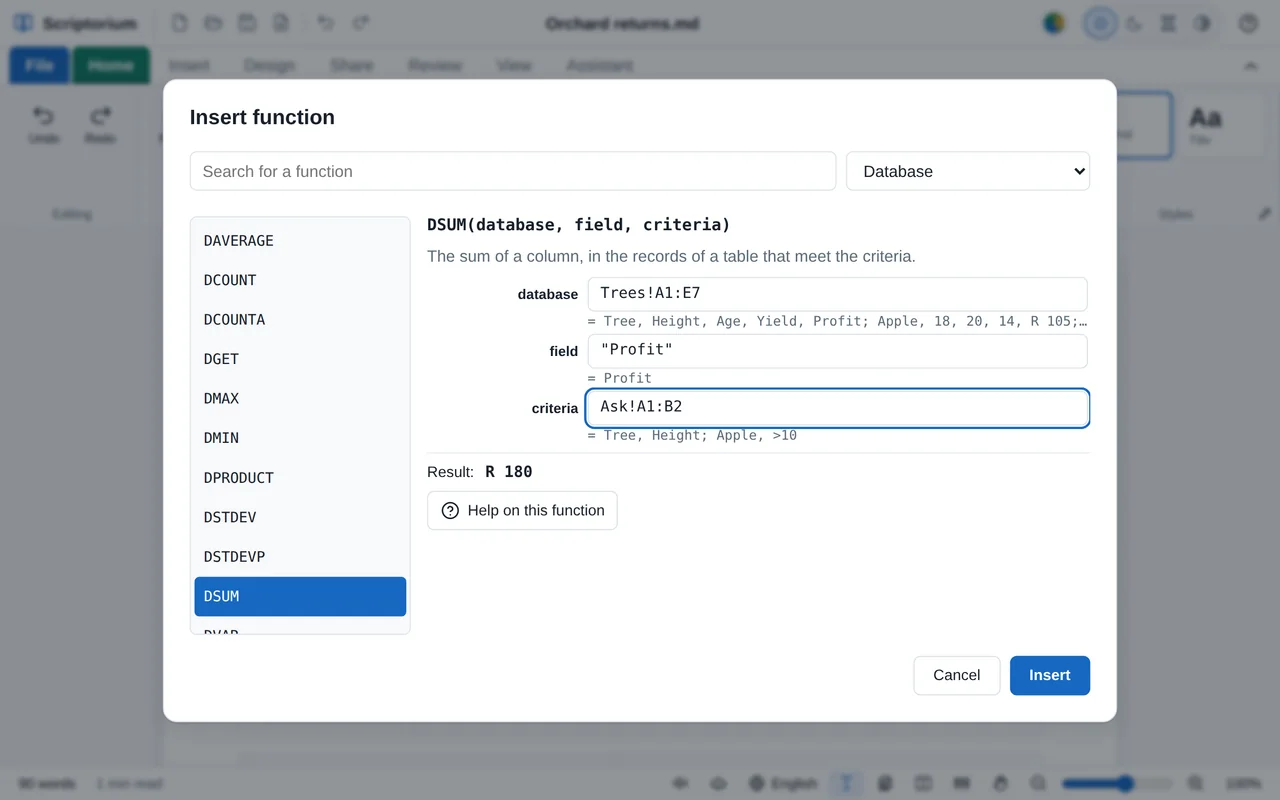This screenshot has height=800, width=1280.
Task: Open the Assistant ribbon tab
Action: pyautogui.click(x=599, y=65)
